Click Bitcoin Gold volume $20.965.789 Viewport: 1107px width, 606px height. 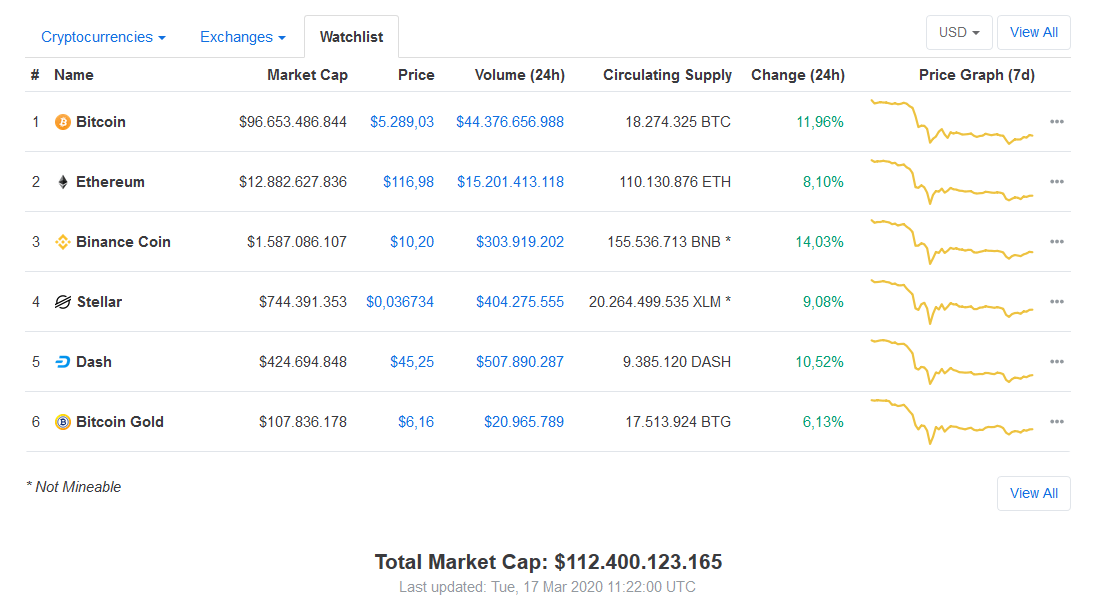coord(524,422)
